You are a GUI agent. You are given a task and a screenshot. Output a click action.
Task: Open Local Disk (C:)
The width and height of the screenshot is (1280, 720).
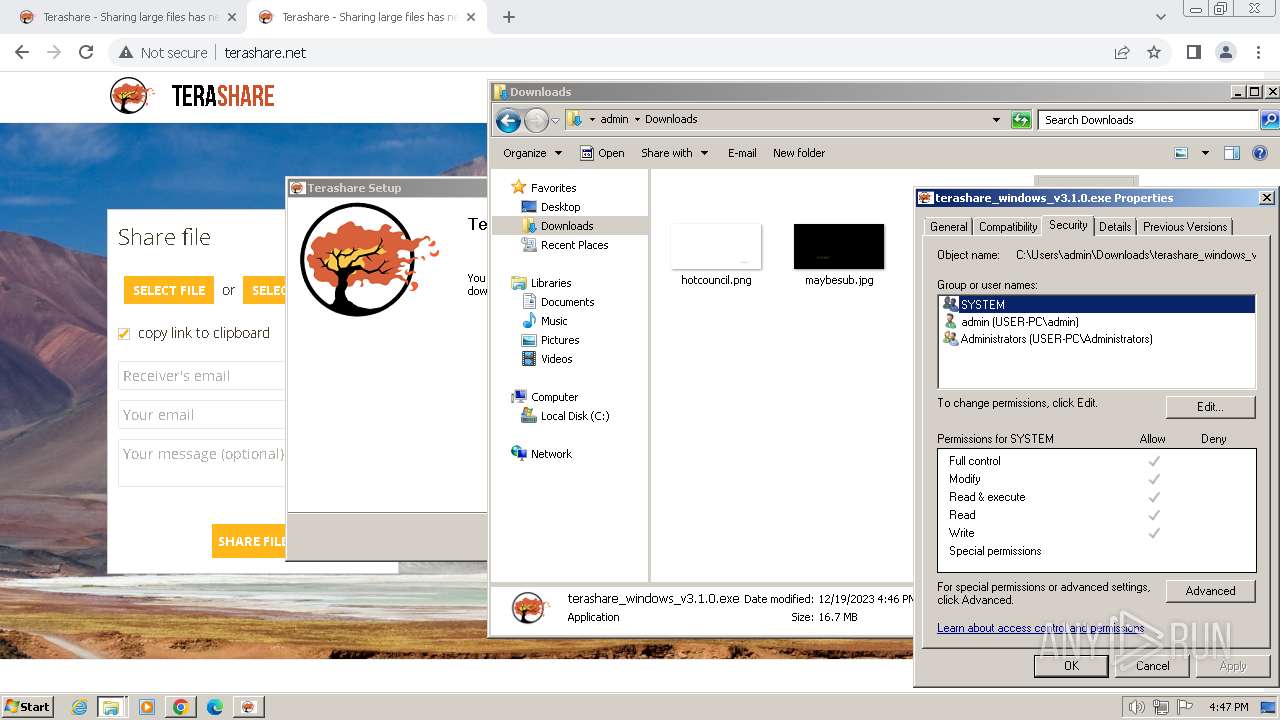pyautogui.click(x=575, y=416)
